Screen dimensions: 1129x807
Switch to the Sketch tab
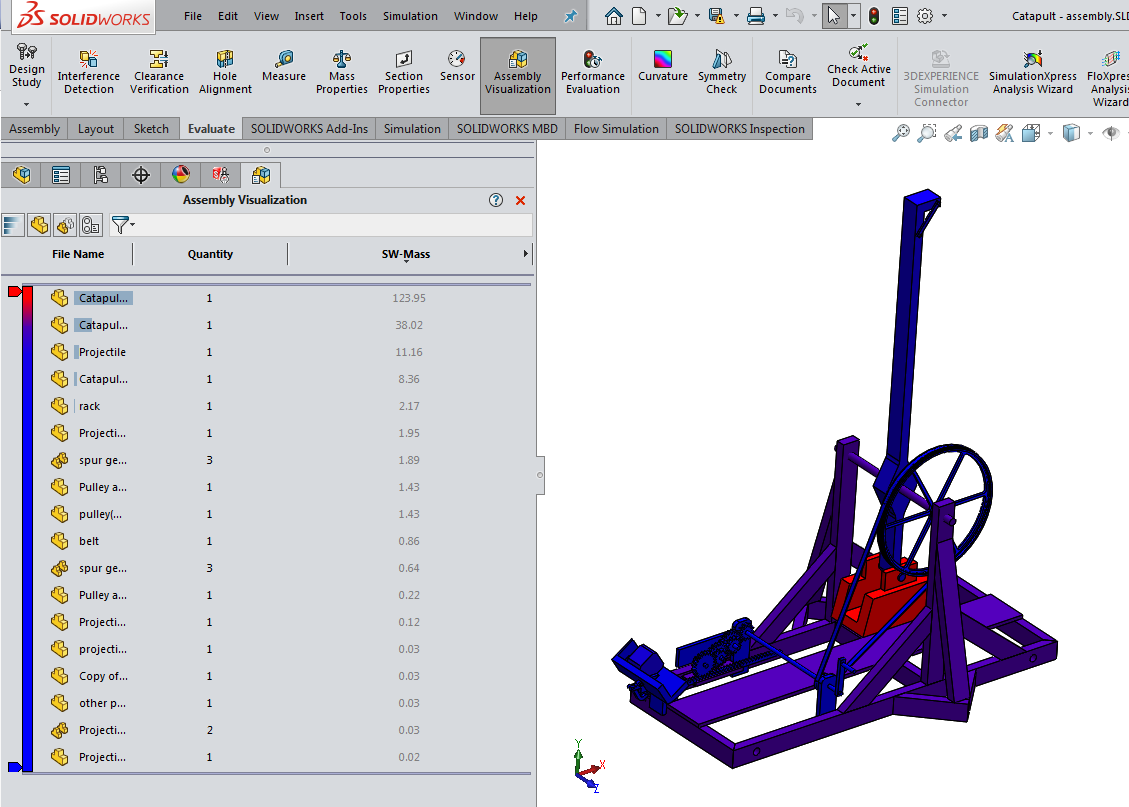pos(151,129)
